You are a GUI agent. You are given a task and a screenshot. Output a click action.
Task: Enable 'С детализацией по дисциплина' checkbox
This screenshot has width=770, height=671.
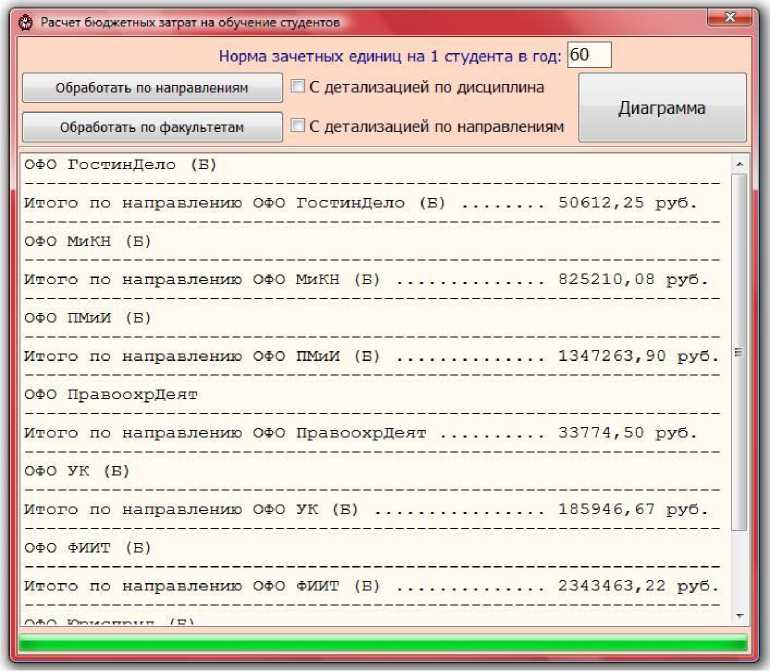(x=298, y=87)
